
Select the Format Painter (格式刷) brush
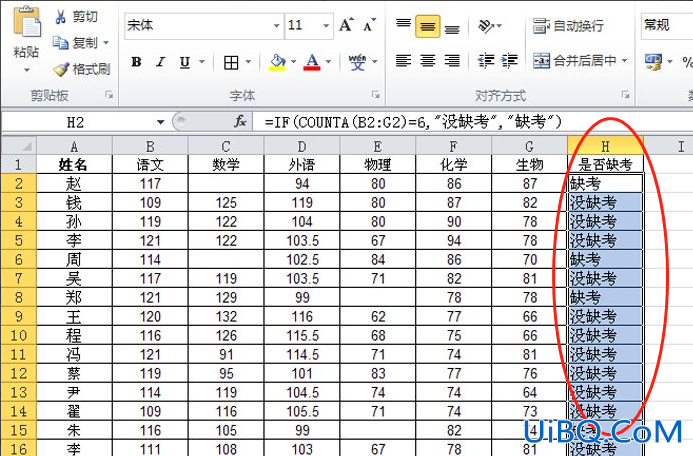coord(82,69)
